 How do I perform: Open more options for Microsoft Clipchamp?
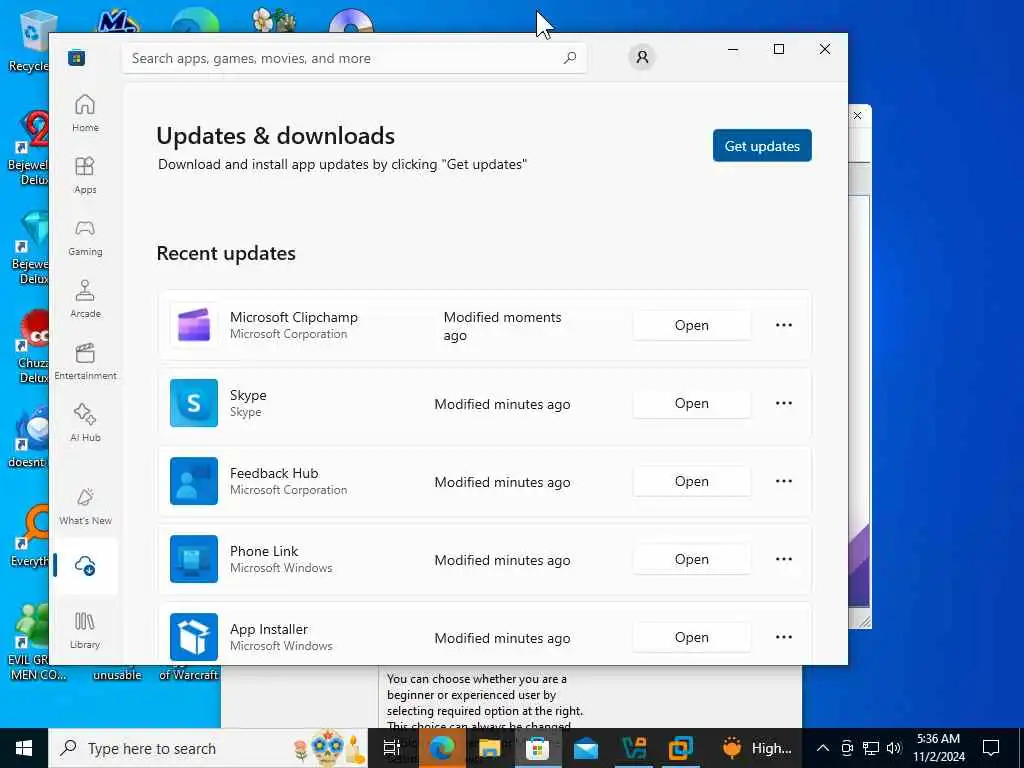(784, 325)
